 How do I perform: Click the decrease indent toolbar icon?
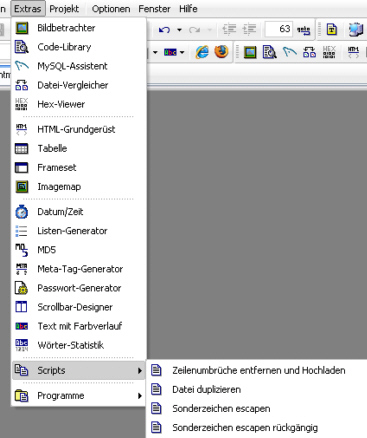(x=229, y=30)
